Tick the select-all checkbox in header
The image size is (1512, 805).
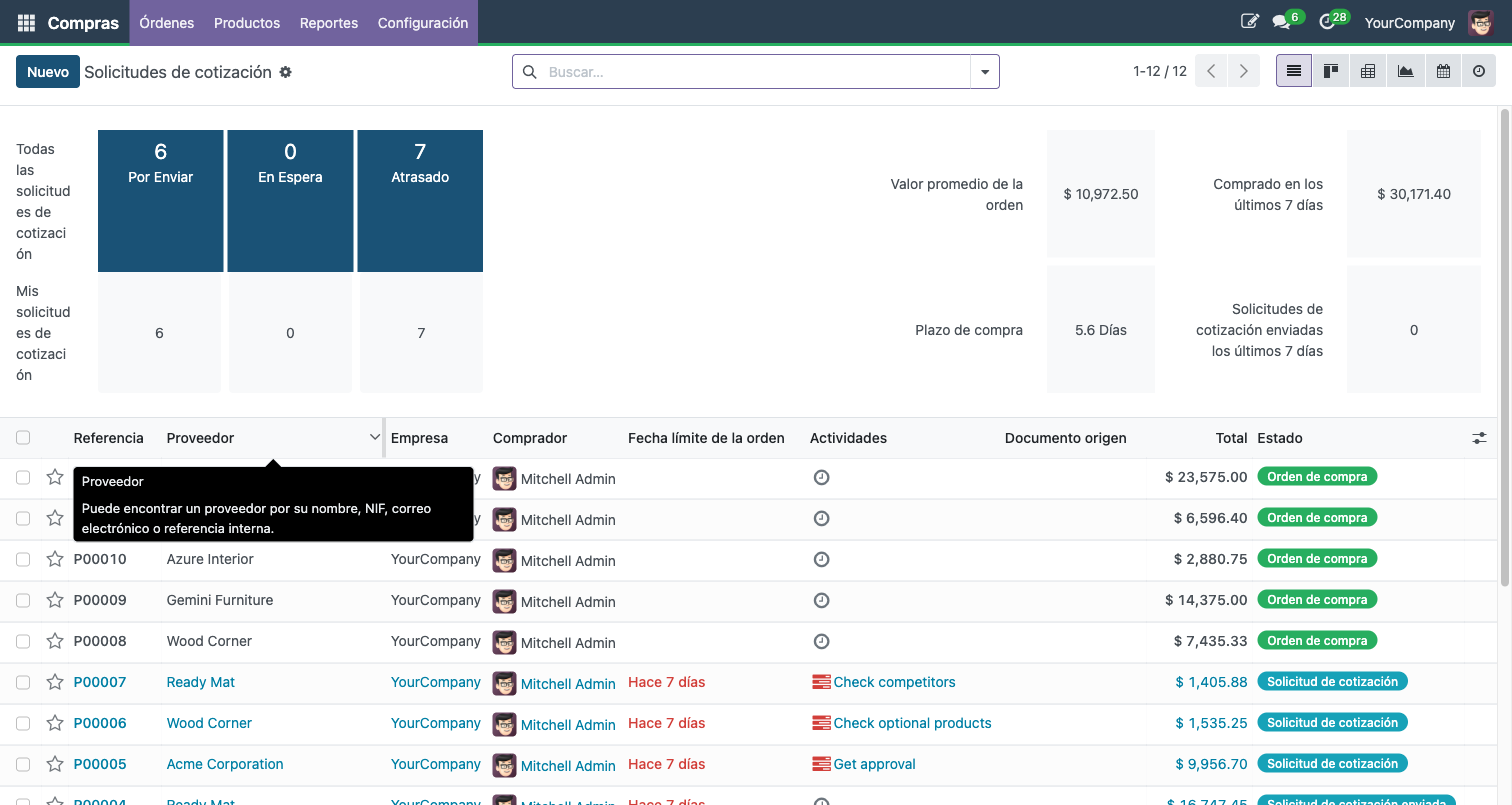tap(23, 438)
